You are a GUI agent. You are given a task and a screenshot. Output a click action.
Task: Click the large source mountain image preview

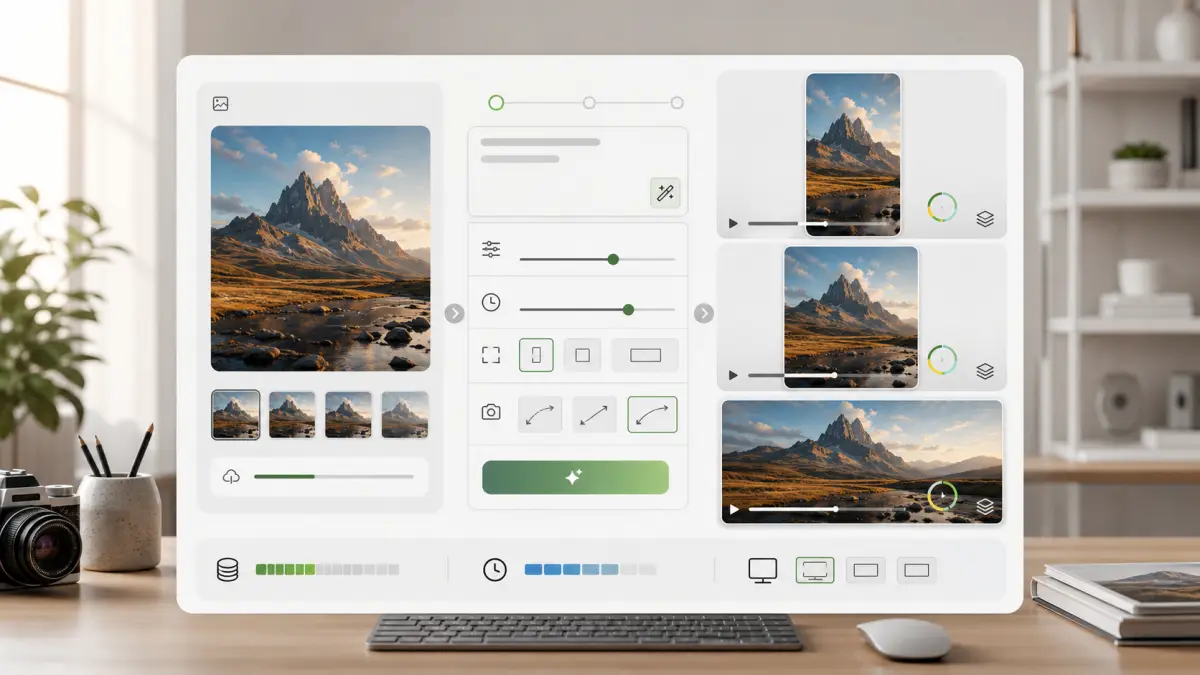[x=320, y=248]
